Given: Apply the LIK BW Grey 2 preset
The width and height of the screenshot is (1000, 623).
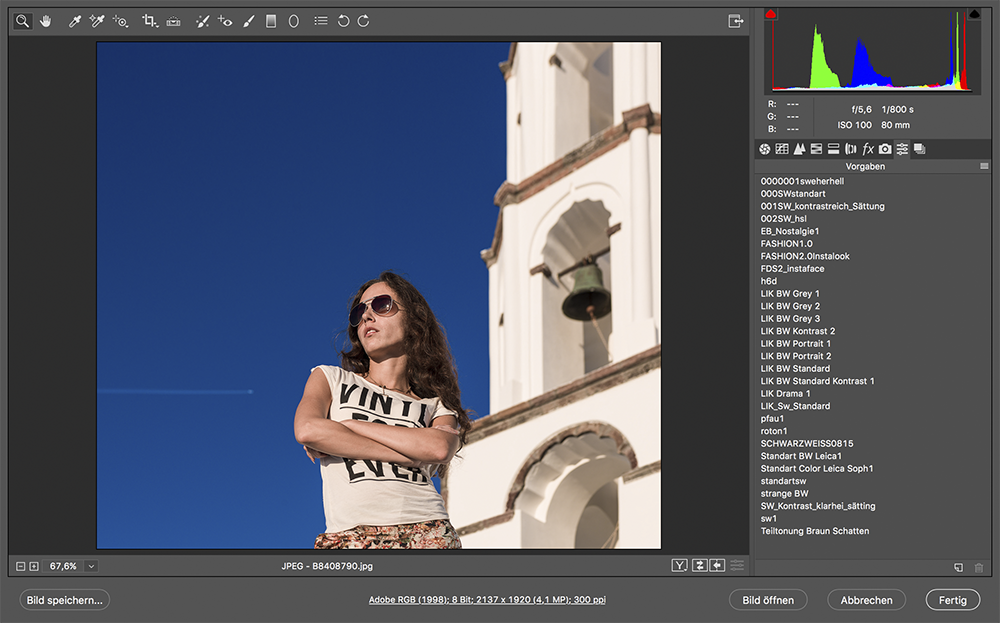Looking at the screenshot, I should click(790, 306).
